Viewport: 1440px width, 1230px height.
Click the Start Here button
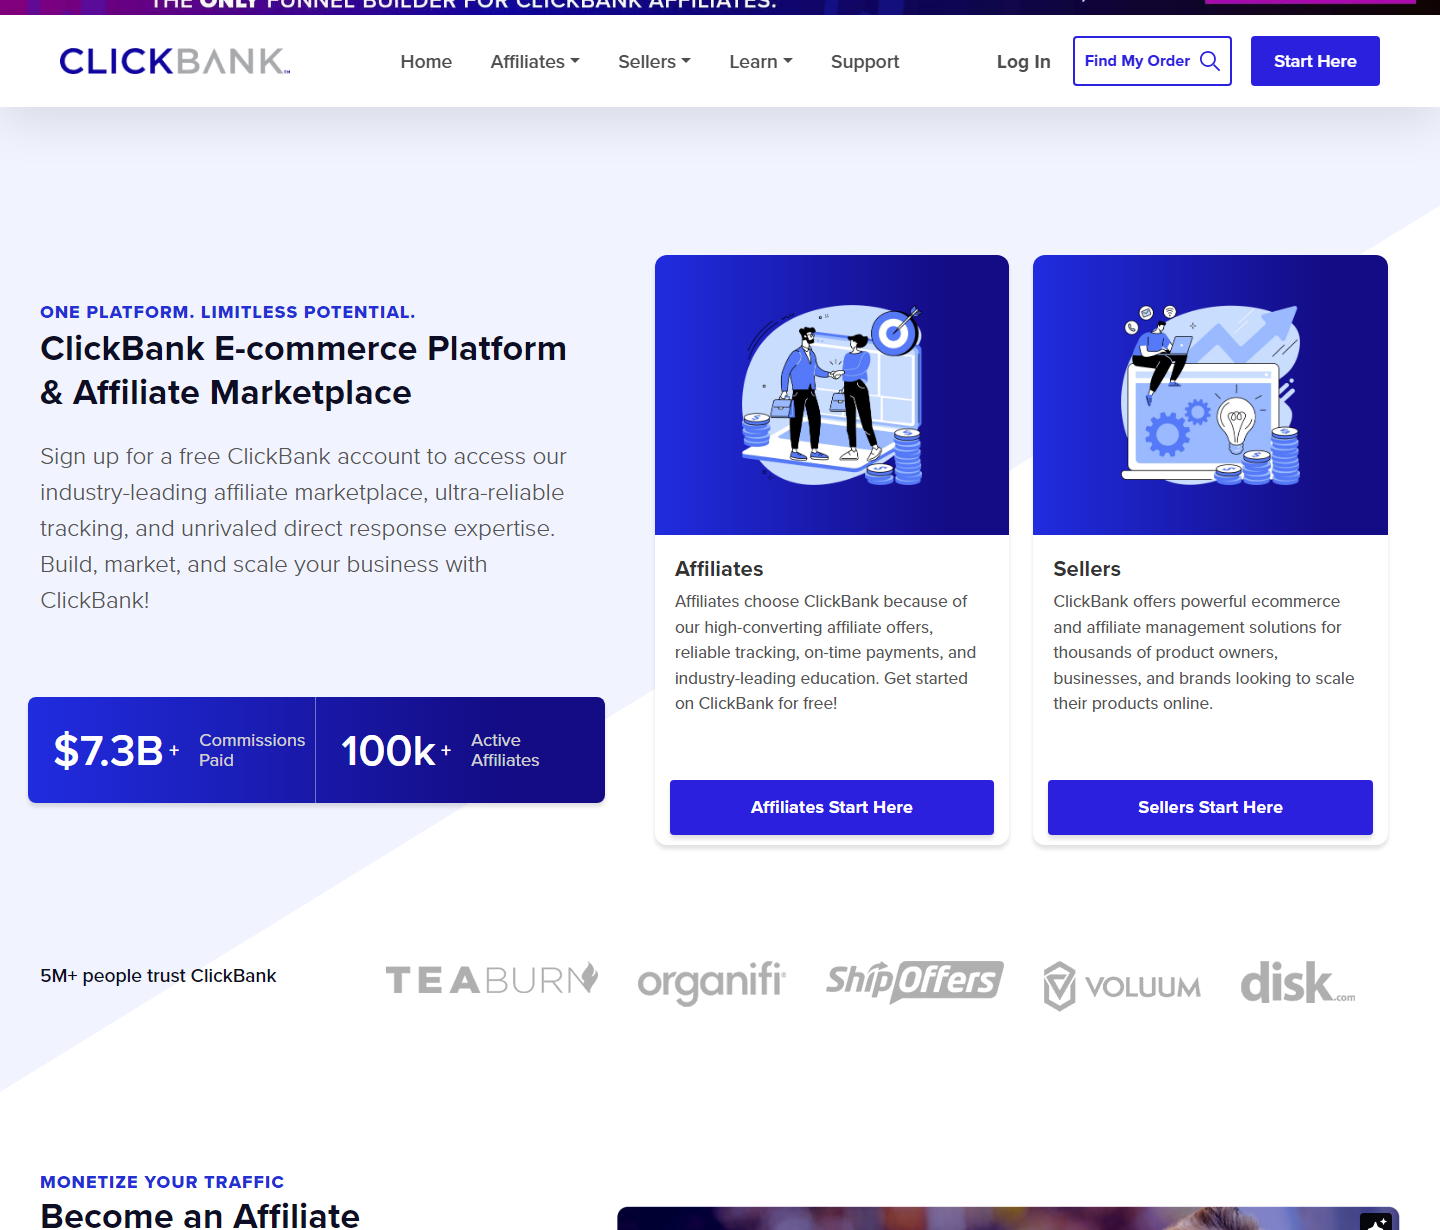(x=1315, y=61)
